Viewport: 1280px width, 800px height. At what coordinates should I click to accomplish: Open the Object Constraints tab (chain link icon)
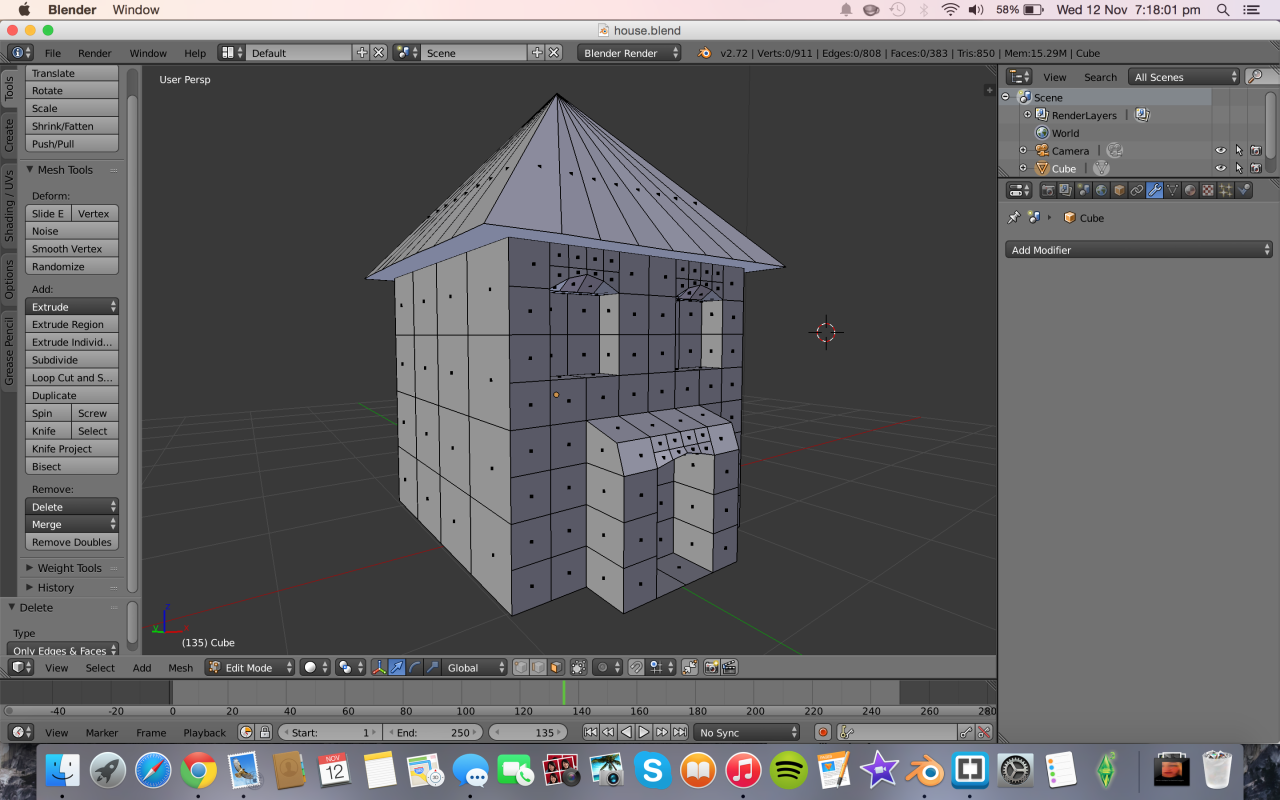click(1136, 189)
